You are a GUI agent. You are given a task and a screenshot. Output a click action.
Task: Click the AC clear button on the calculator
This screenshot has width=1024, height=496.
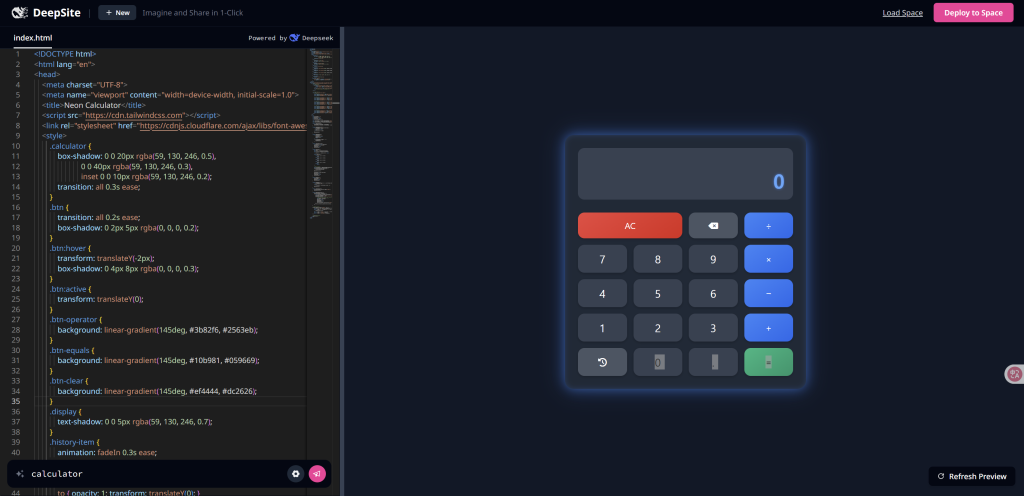coord(630,226)
